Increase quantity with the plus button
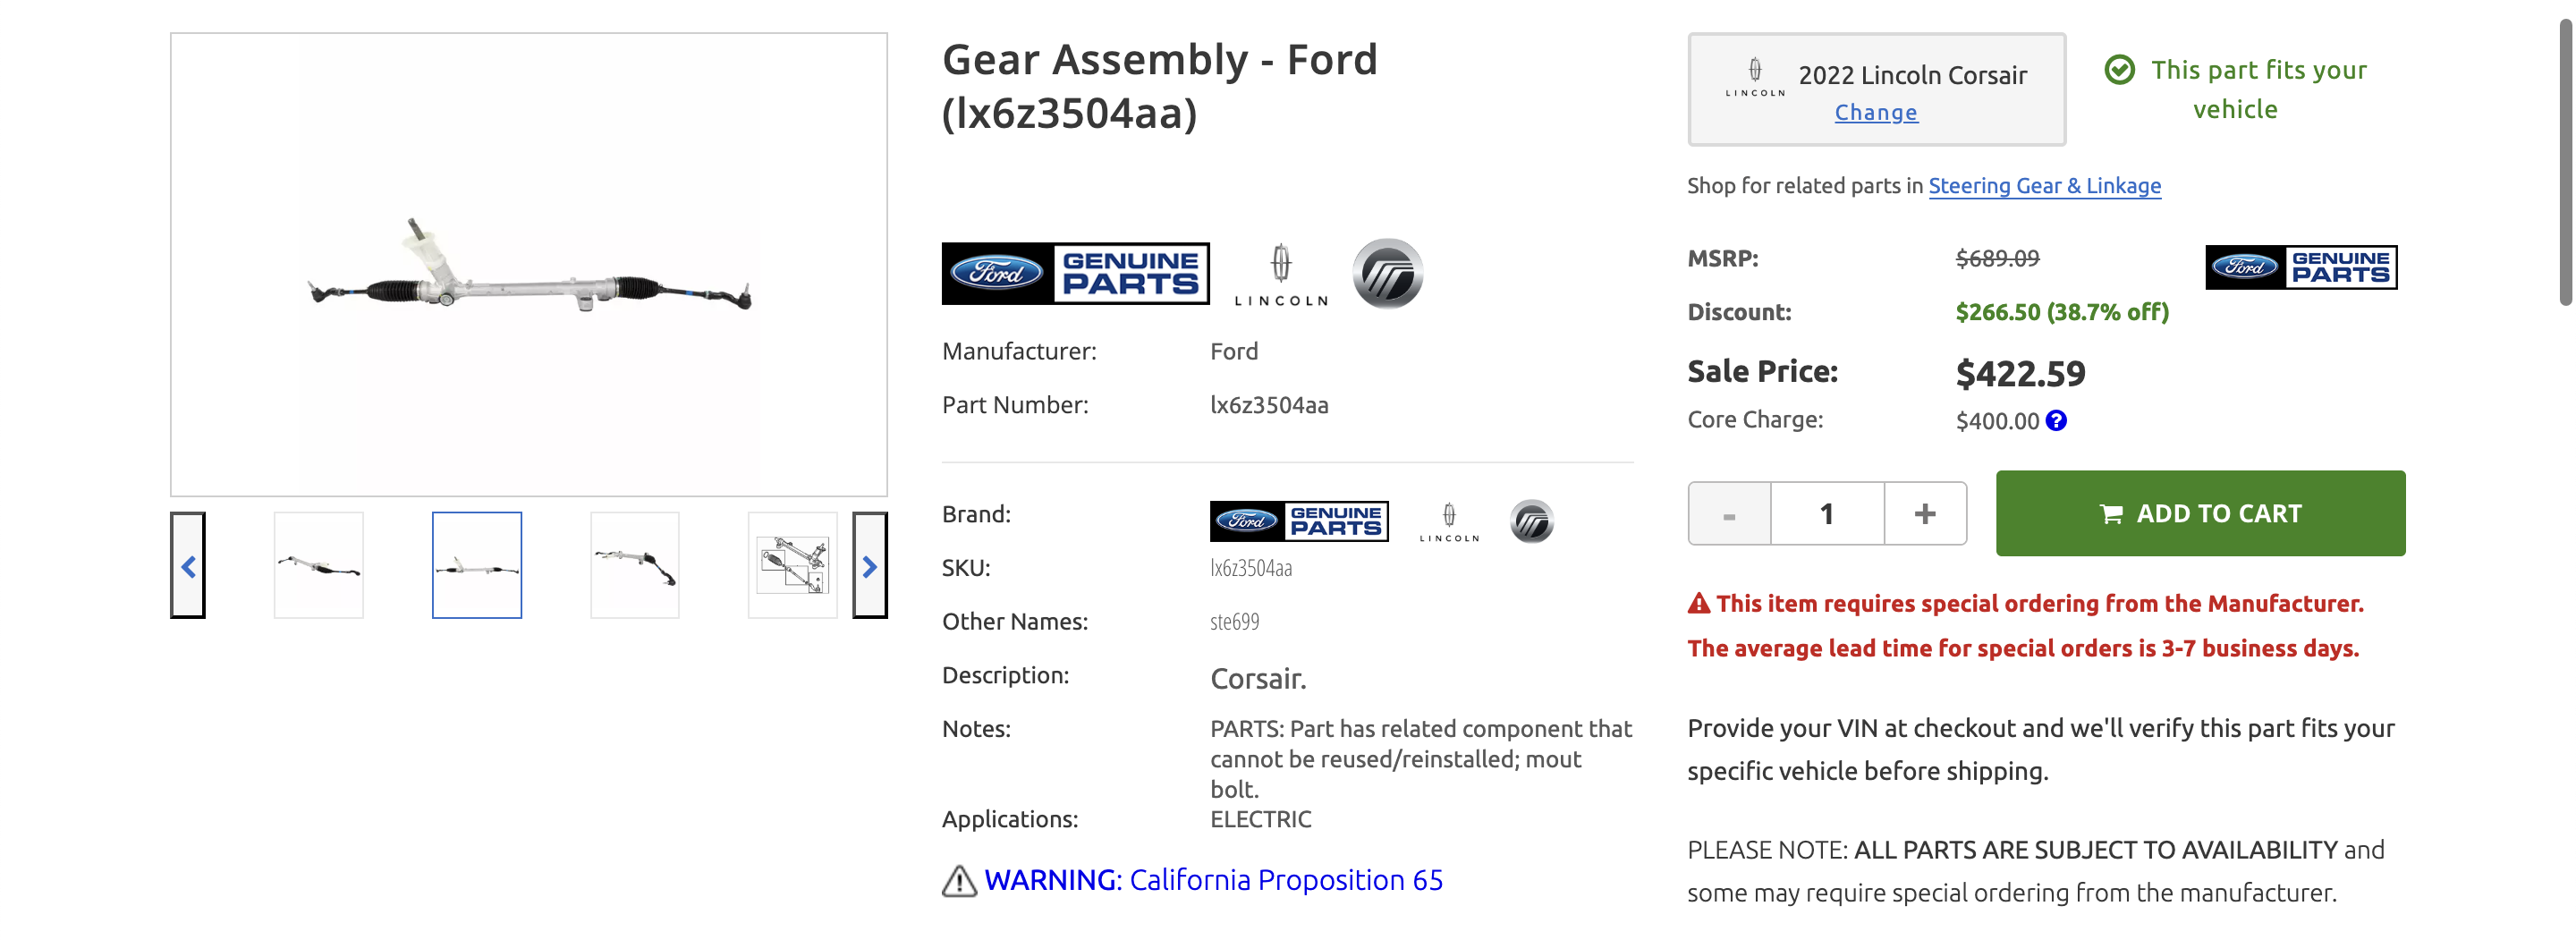 pyautogui.click(x=1925, y=514)
